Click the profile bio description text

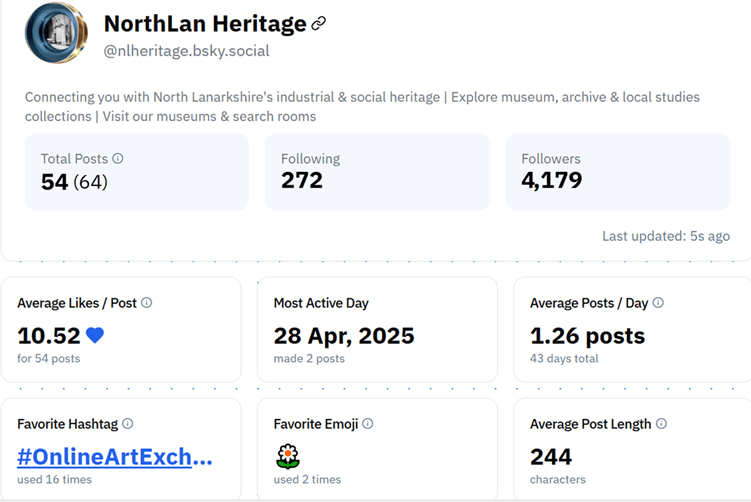click(362, 106)
